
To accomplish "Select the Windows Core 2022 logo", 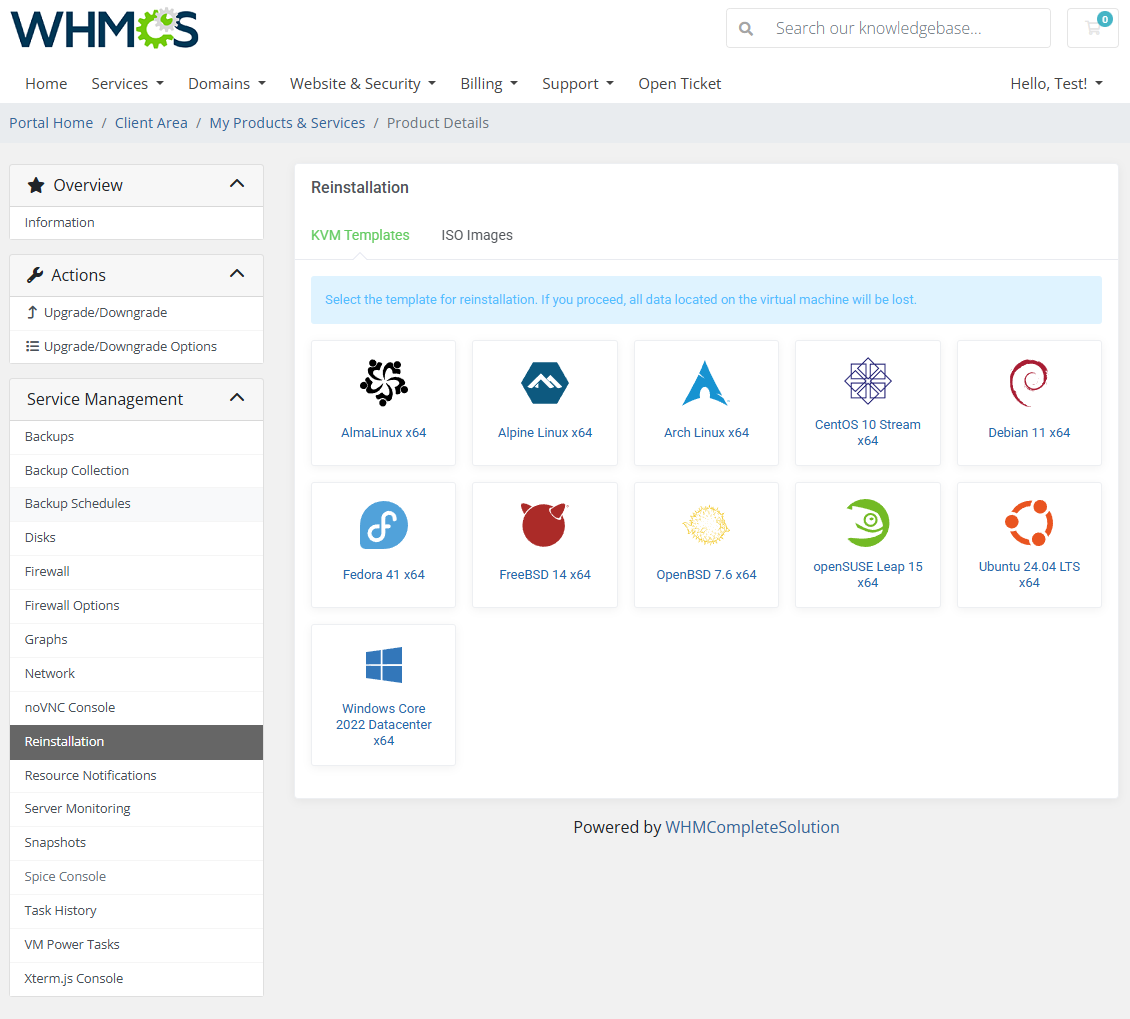I will 383,664.
